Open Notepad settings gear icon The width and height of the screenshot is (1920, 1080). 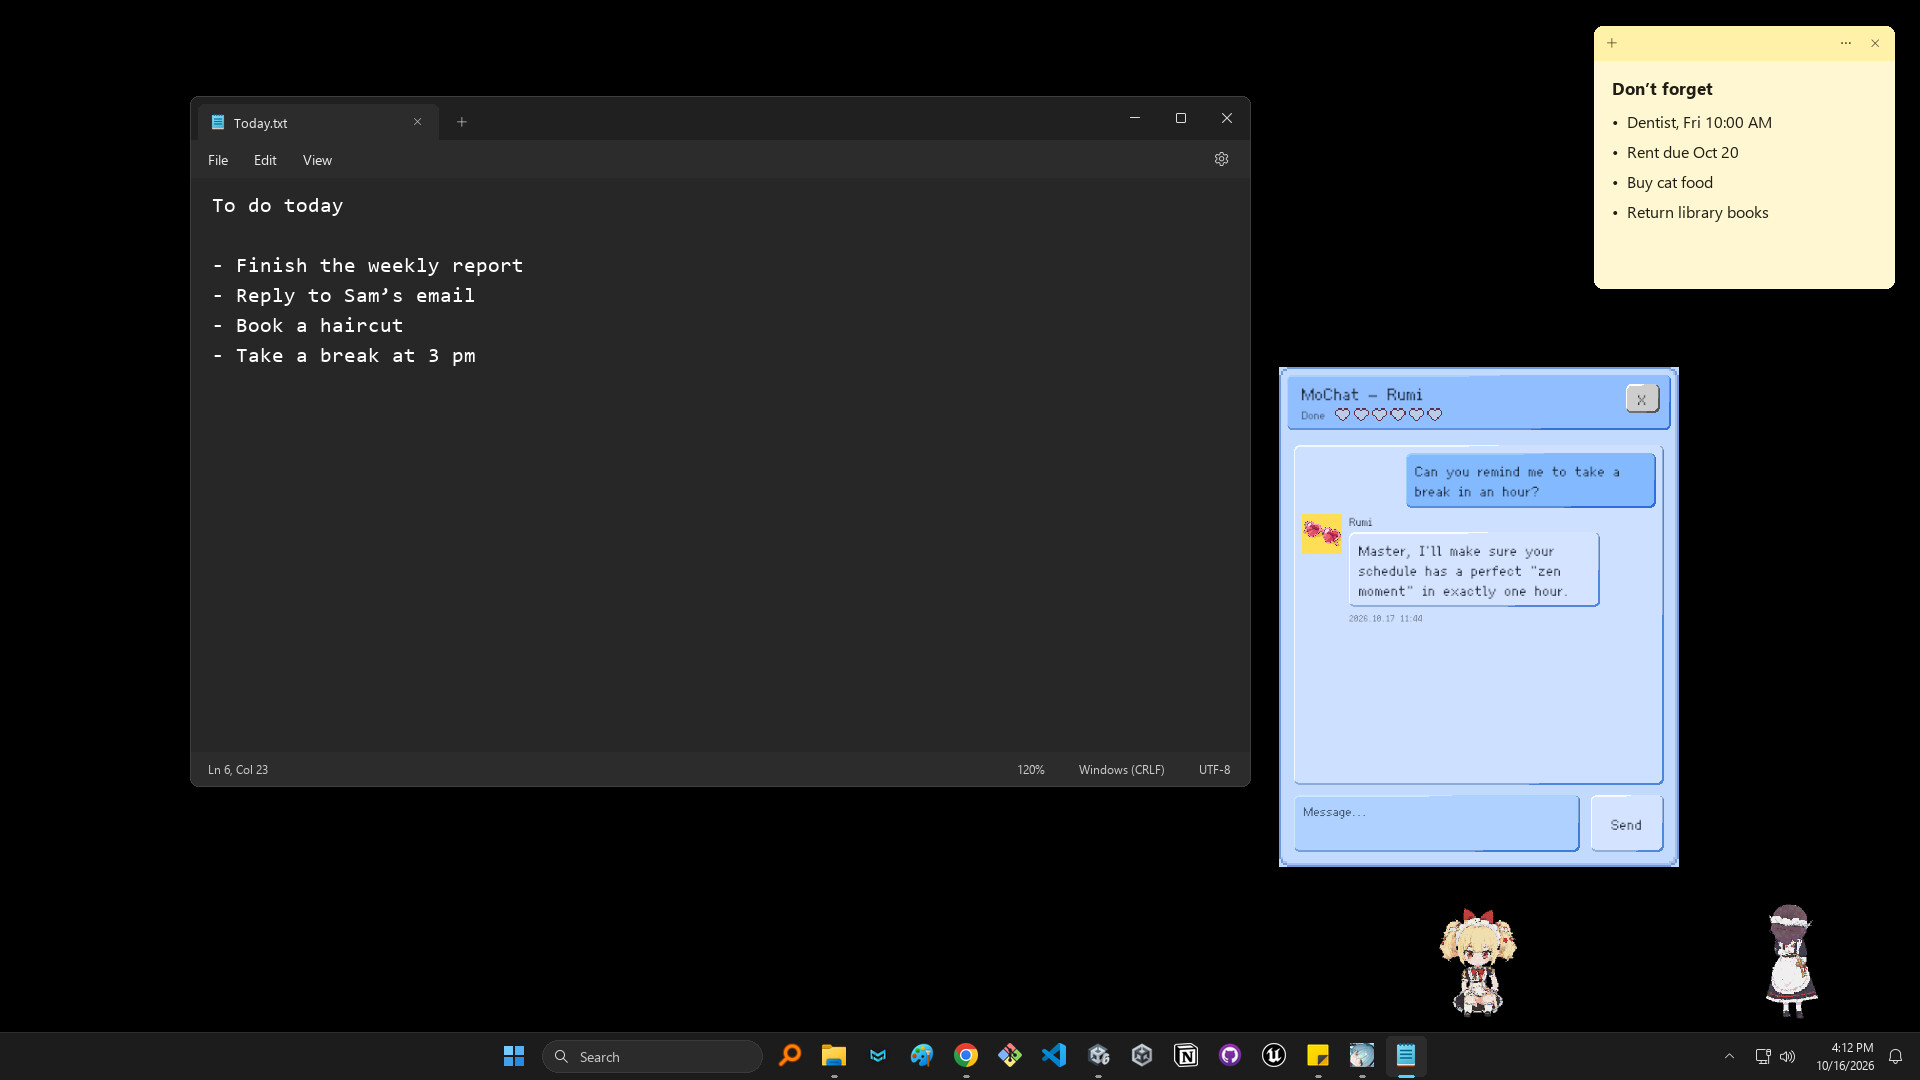click(x=1221, y=159)
